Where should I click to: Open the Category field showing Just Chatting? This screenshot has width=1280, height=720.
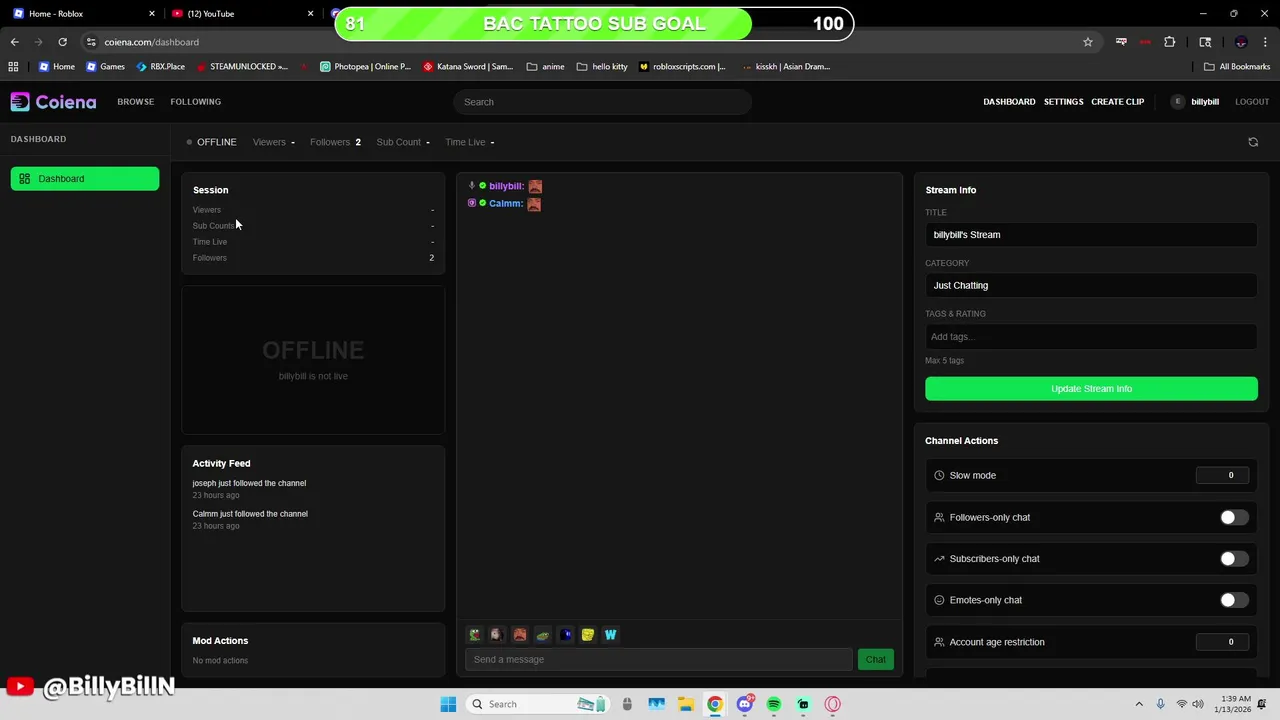1091,285
